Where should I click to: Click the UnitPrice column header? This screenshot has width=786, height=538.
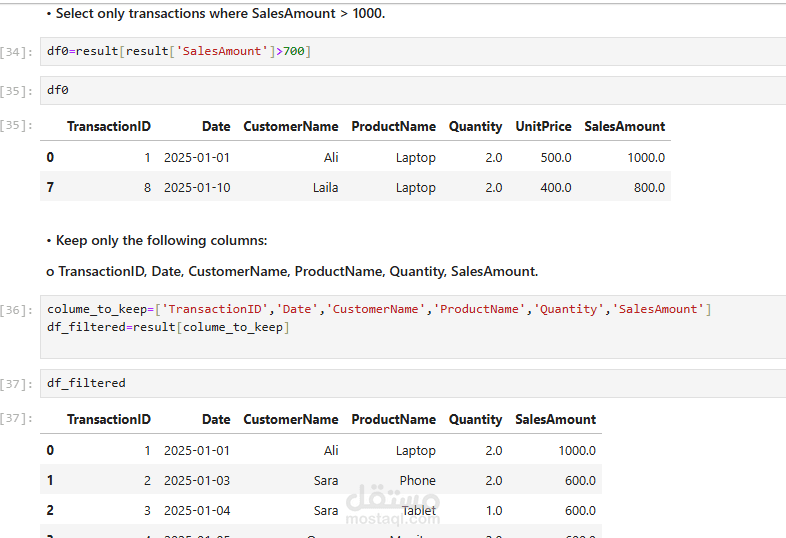pos(543,126)
